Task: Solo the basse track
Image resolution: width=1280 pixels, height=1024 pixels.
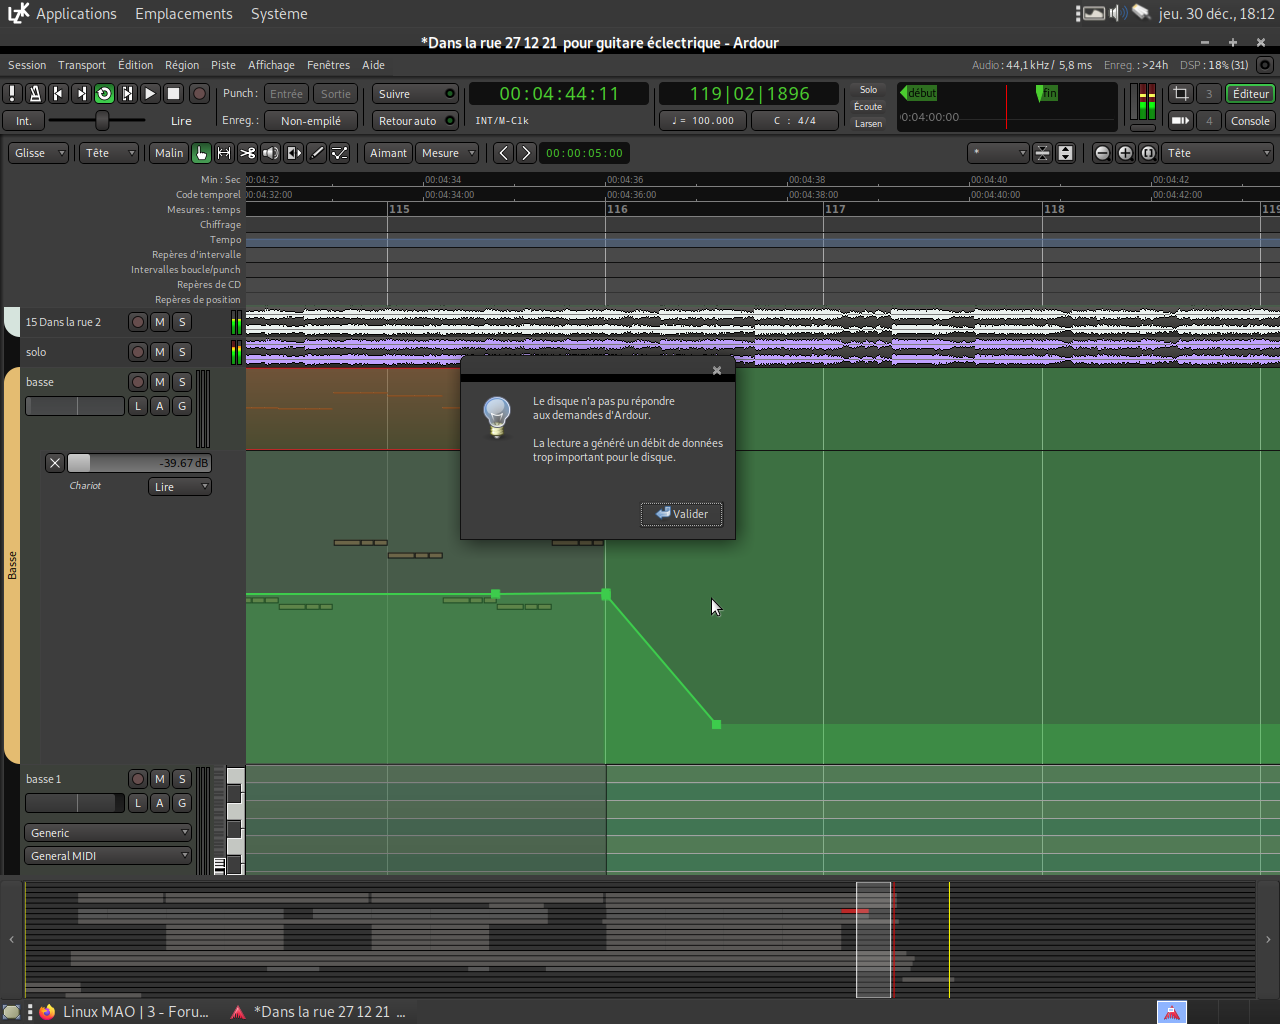Action: 182,382
